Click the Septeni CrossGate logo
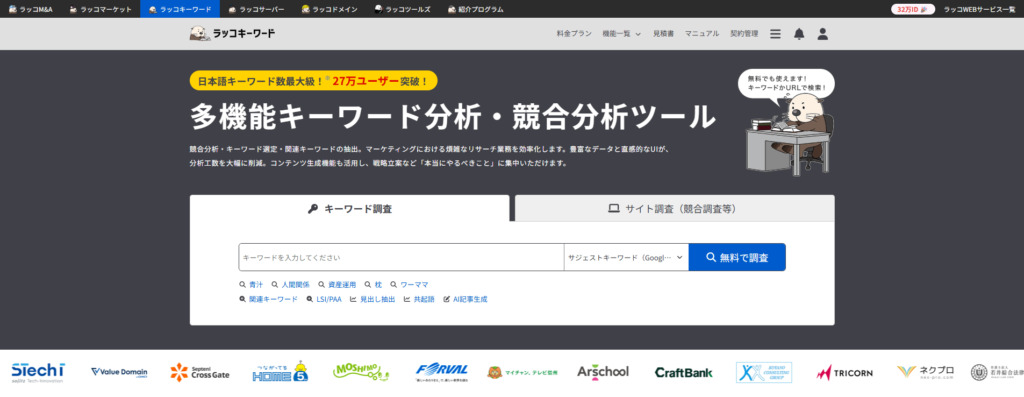 (200, 372)
